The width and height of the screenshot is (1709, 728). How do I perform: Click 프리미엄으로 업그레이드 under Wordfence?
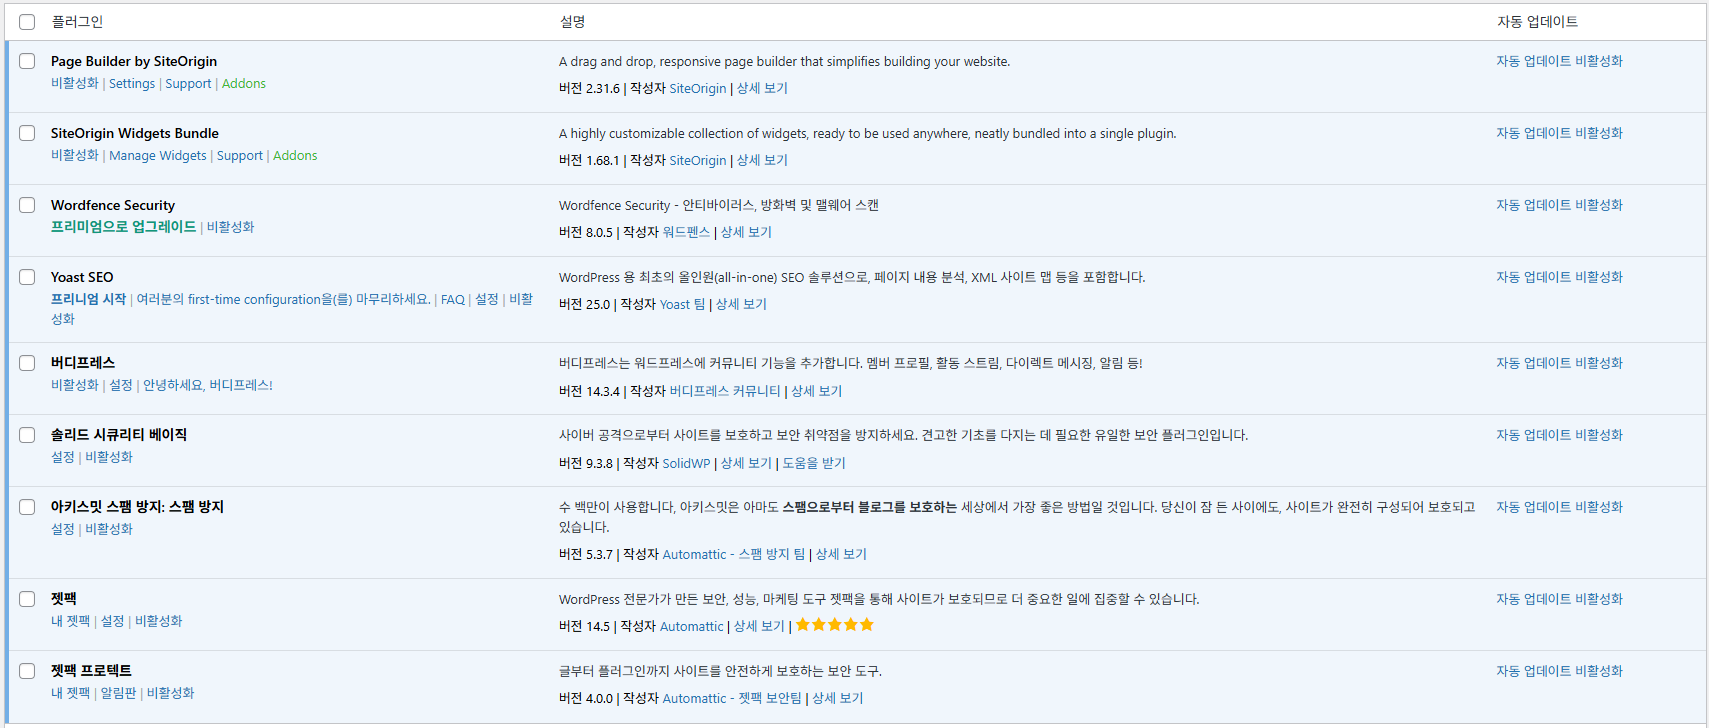pos(124,227)
